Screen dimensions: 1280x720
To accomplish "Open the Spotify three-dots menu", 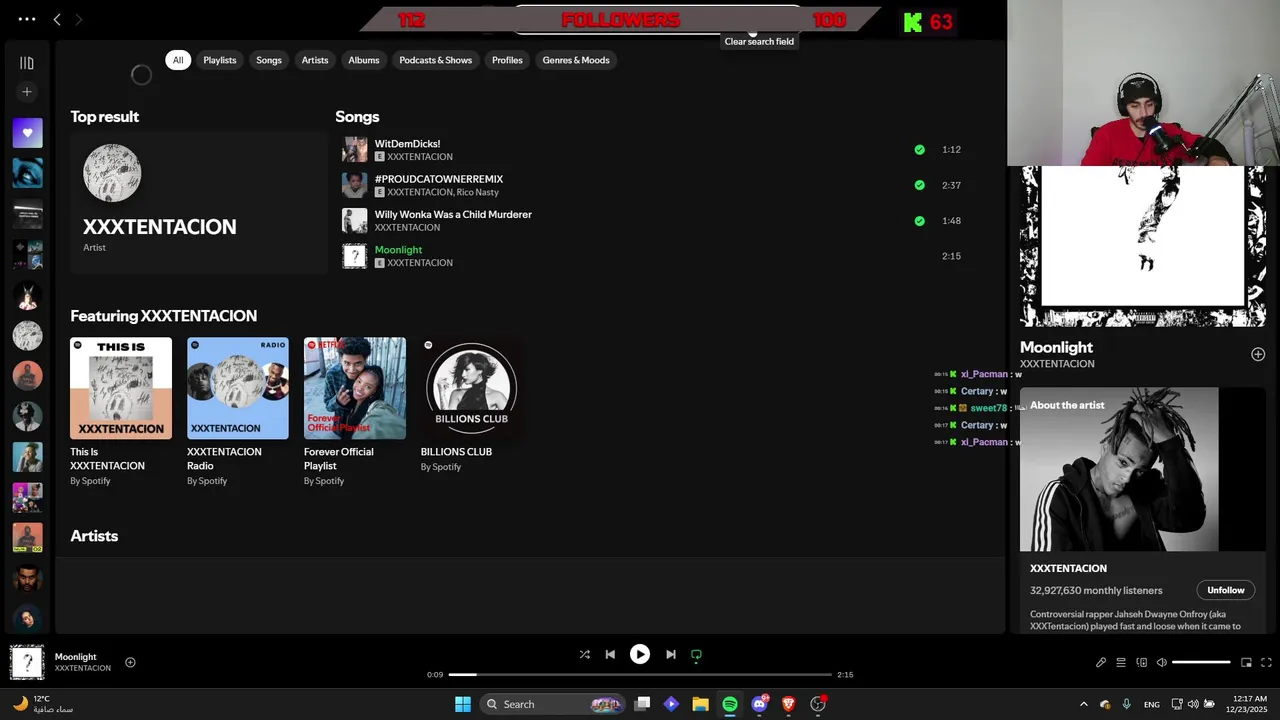I will coord(27,19).
